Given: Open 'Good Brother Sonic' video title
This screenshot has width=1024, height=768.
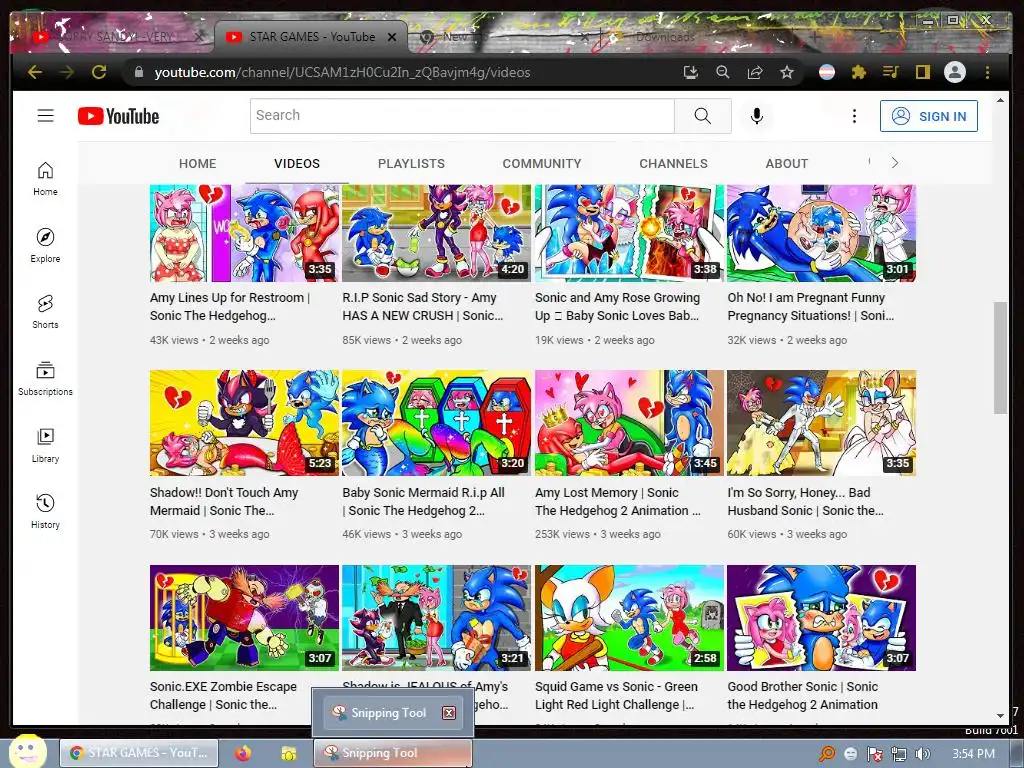Looking at the screenshot, I should click(803, 696).
